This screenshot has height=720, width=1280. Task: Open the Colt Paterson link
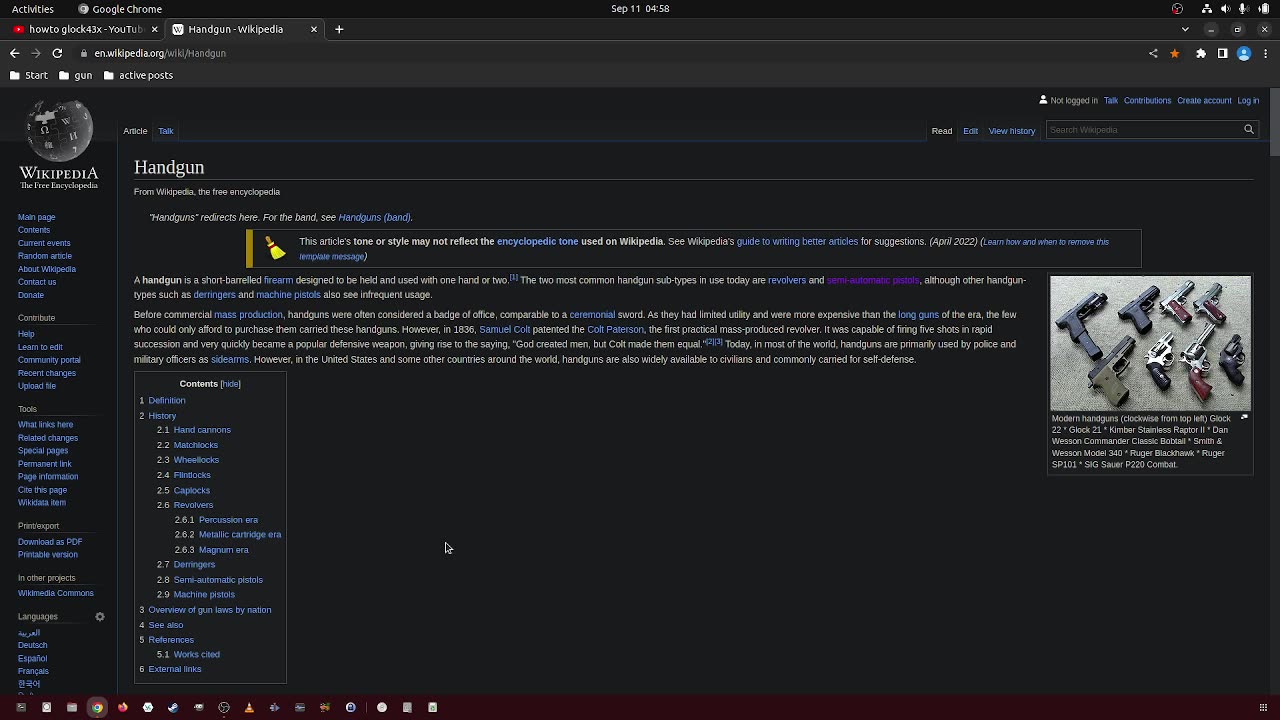(x=615, y=329)
